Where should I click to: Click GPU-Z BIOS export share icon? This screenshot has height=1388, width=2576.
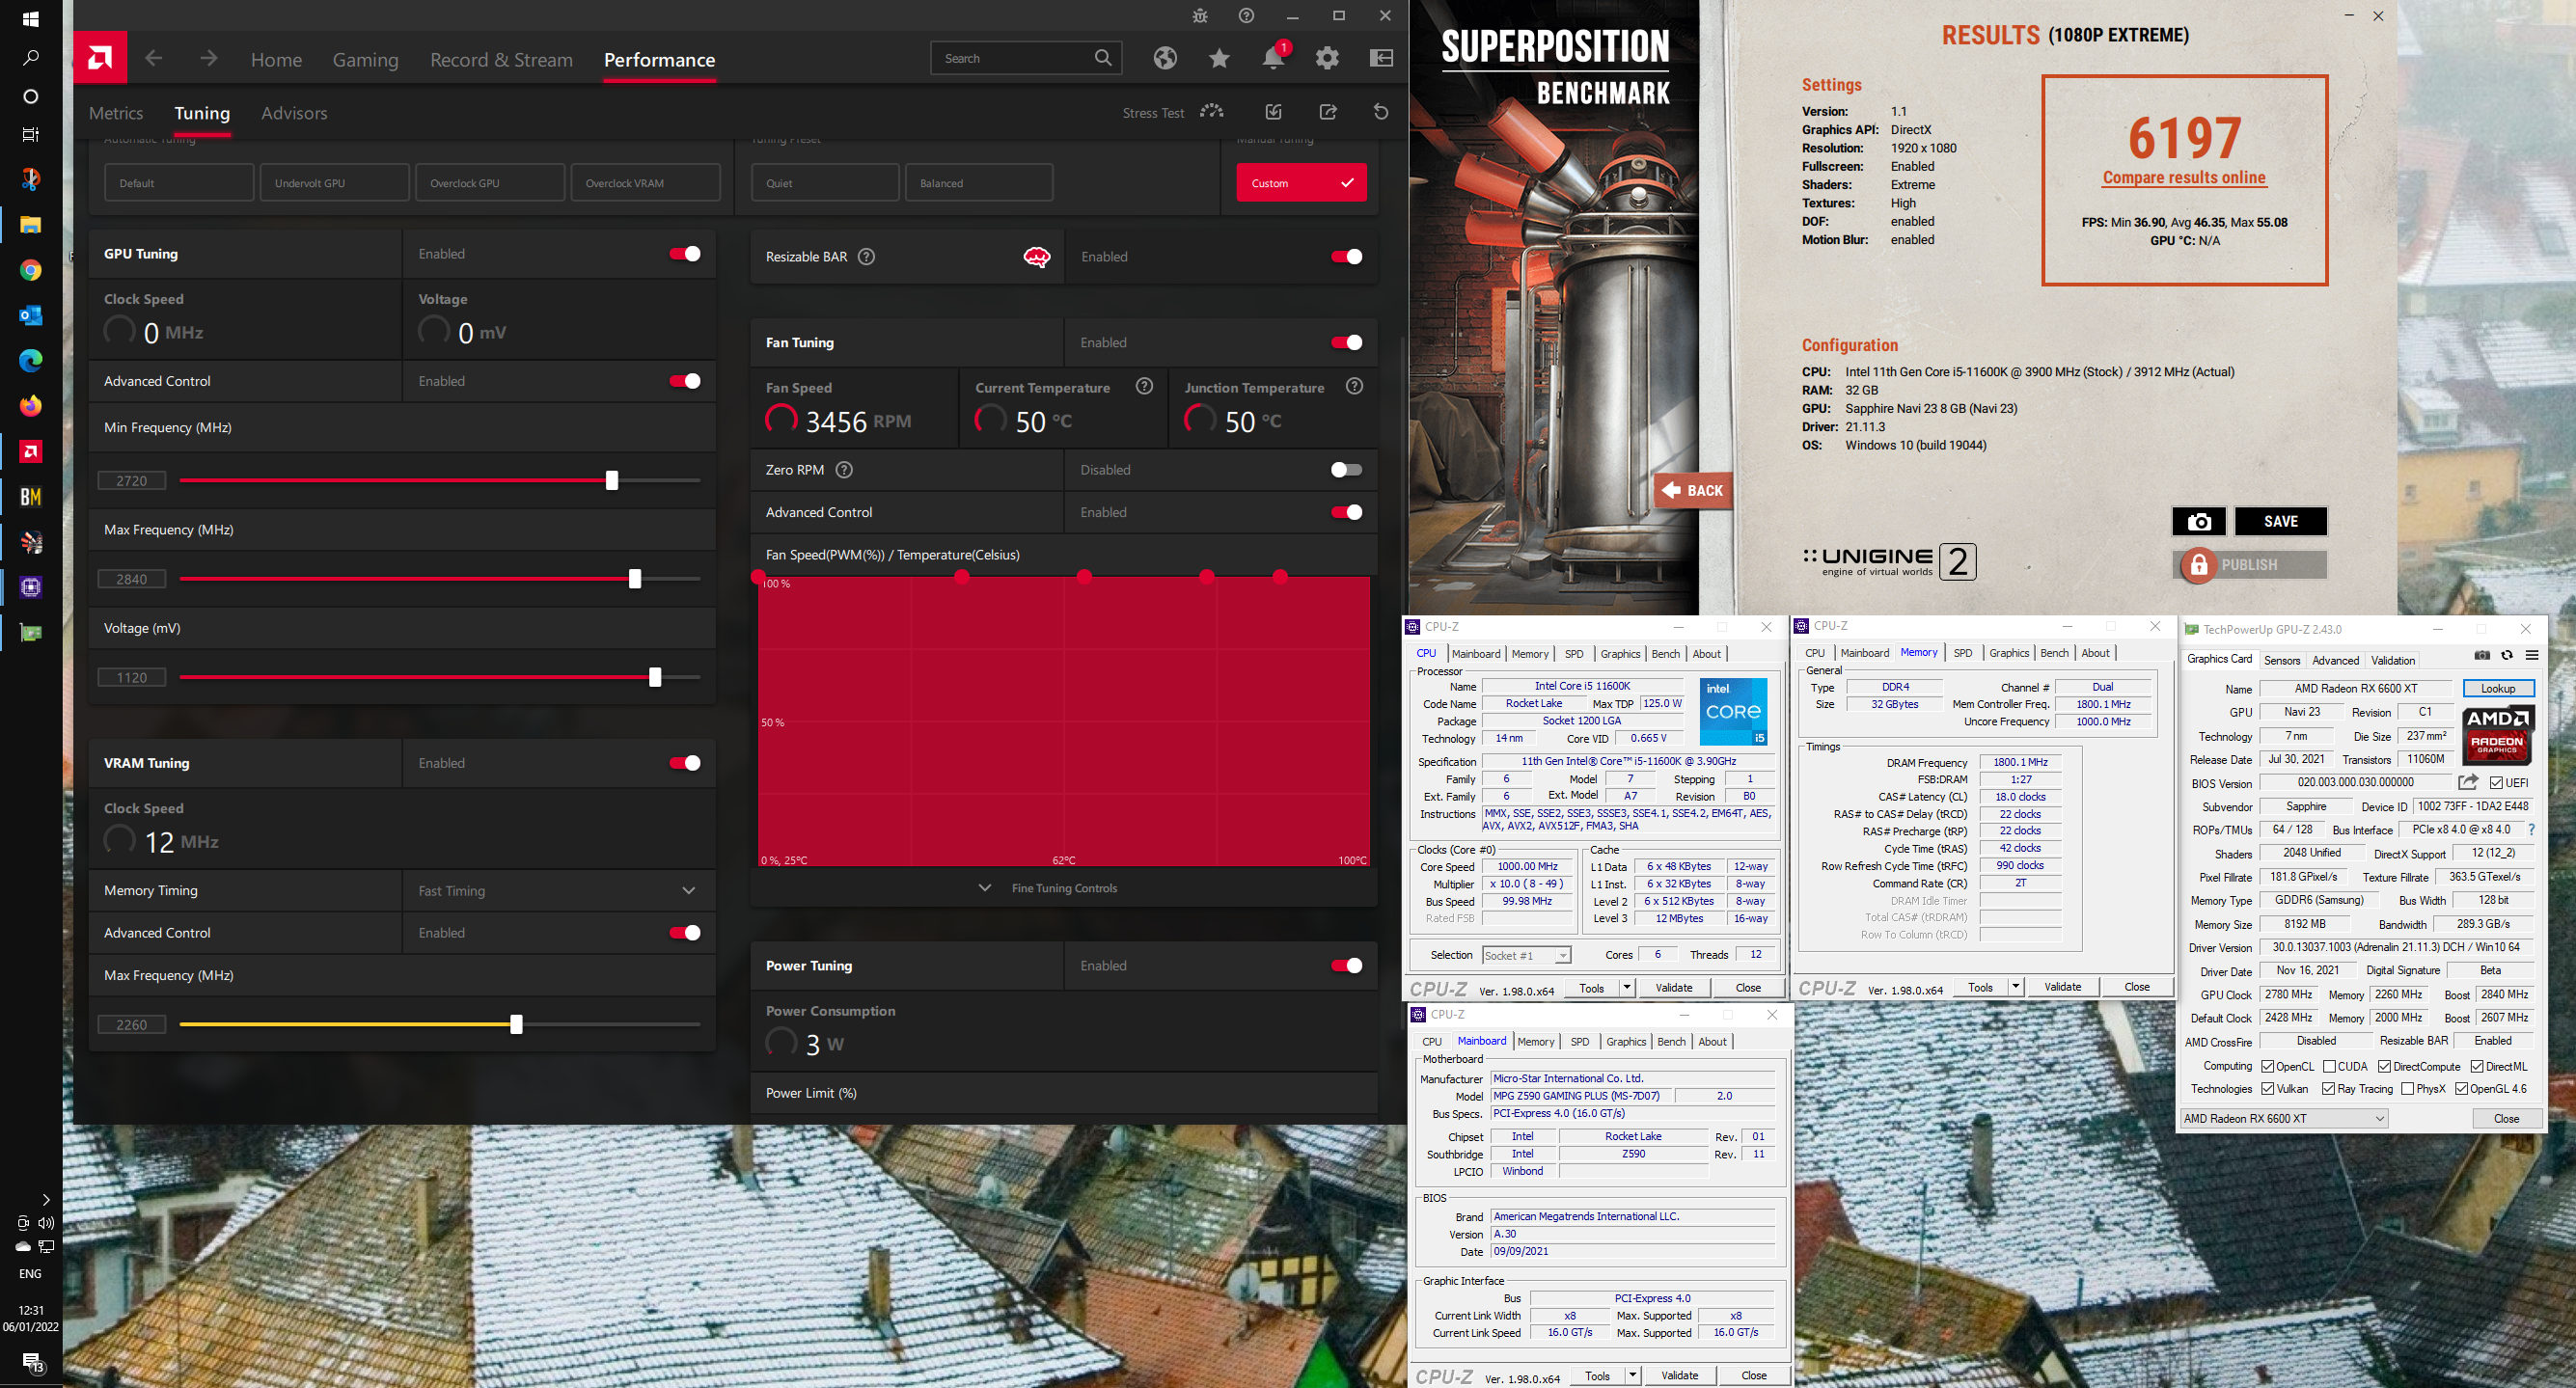pos(2468,782)
